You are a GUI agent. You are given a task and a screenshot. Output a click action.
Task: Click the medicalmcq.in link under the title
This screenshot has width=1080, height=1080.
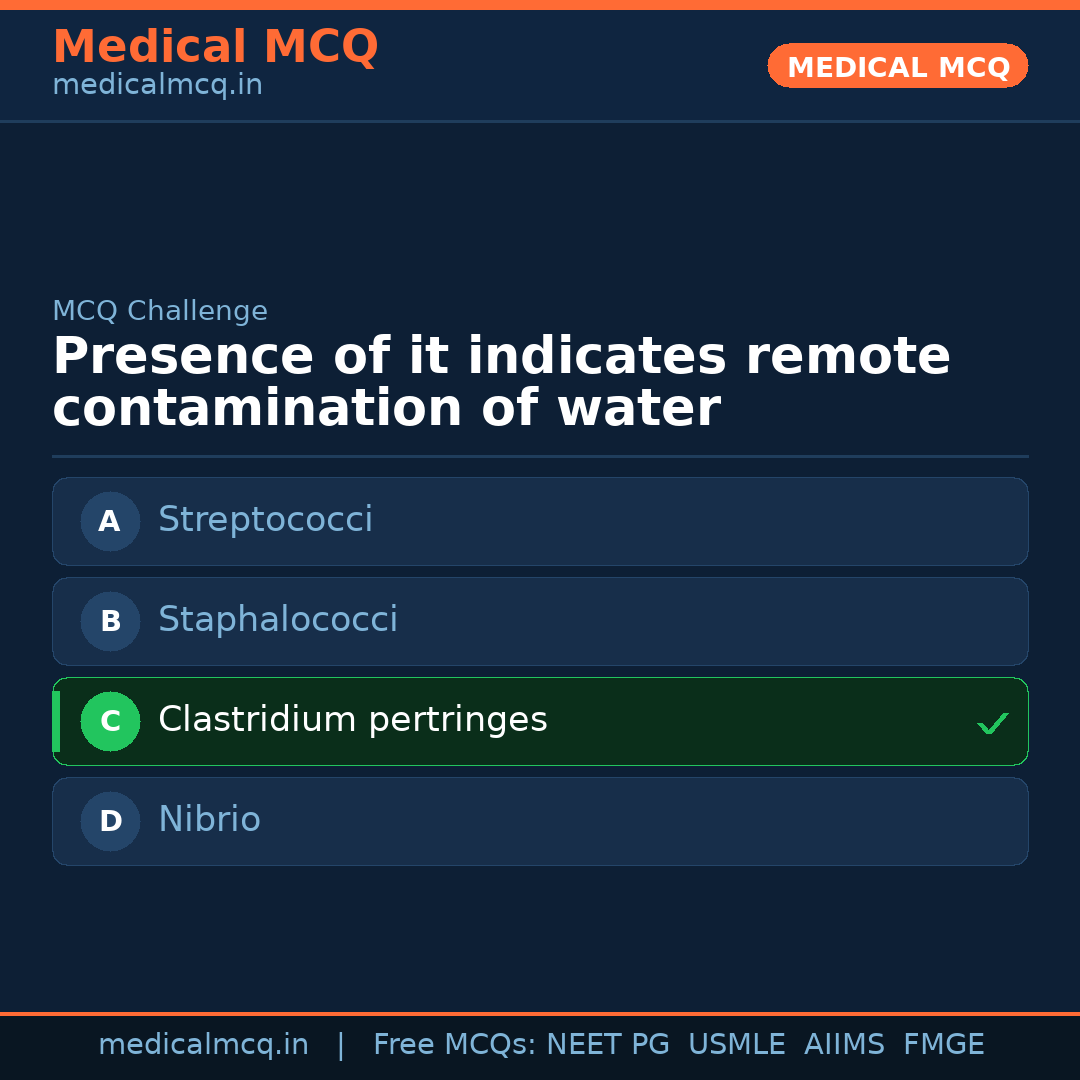pyautogui.click(x=157, y=86)
